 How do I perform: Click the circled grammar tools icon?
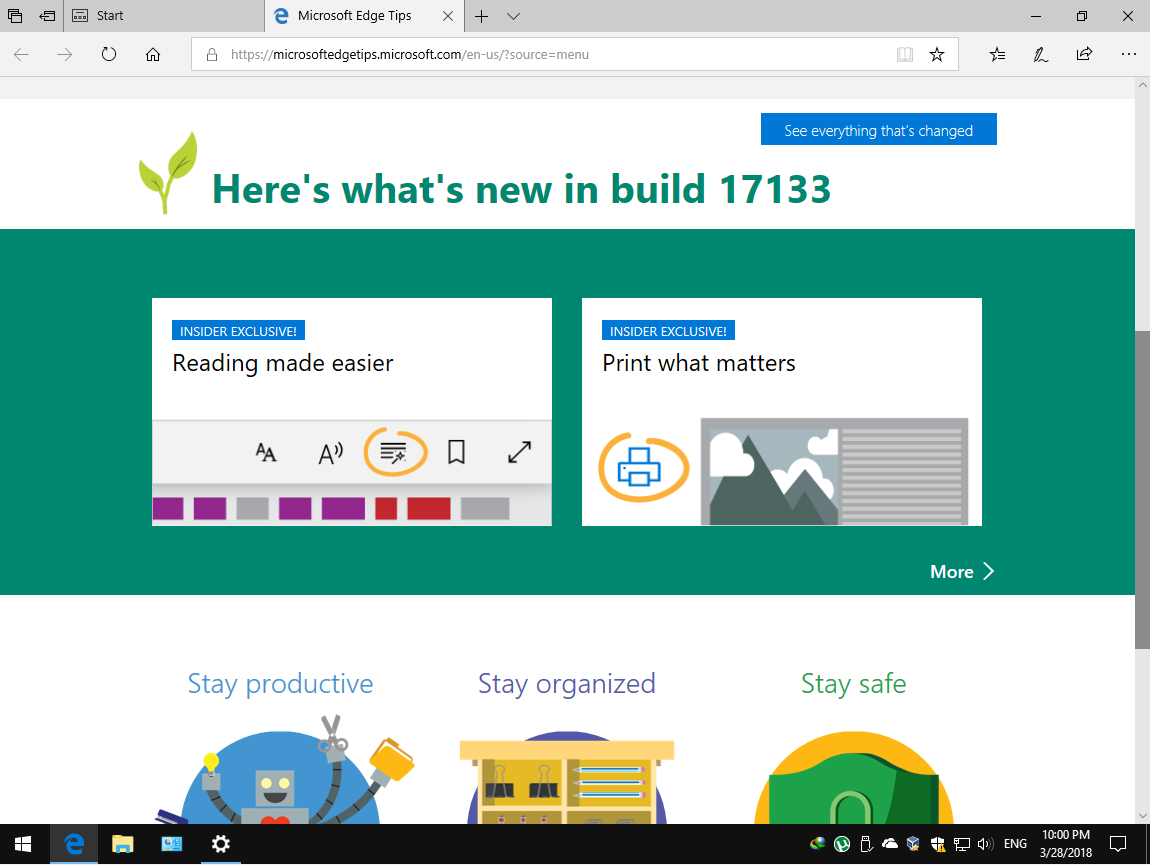point(395,452)
